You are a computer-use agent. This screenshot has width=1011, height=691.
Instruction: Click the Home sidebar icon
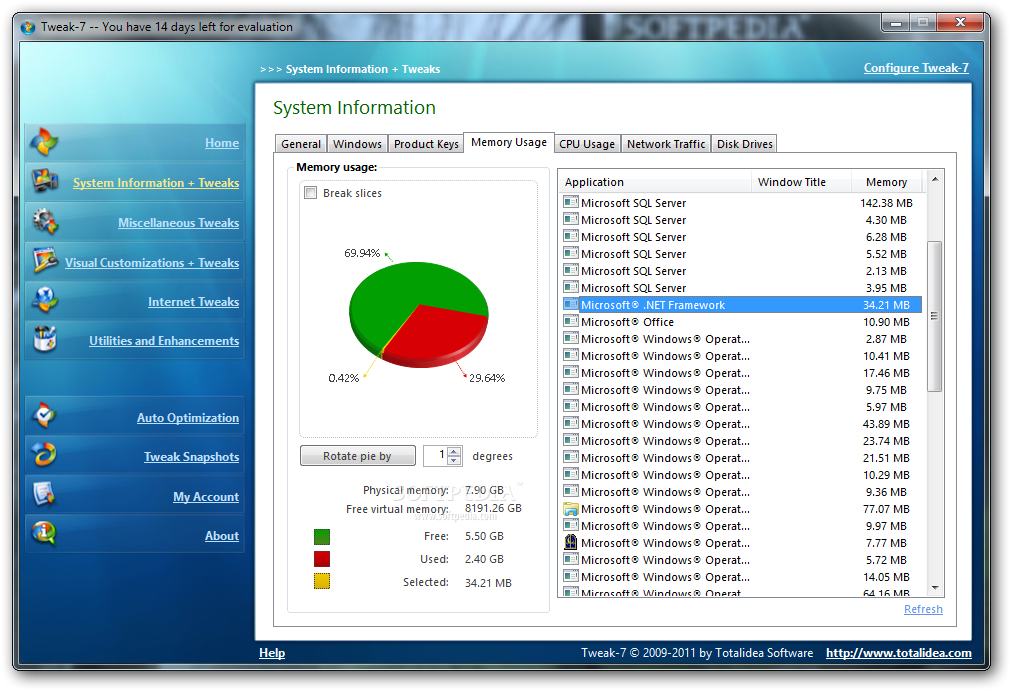point(44,142)
